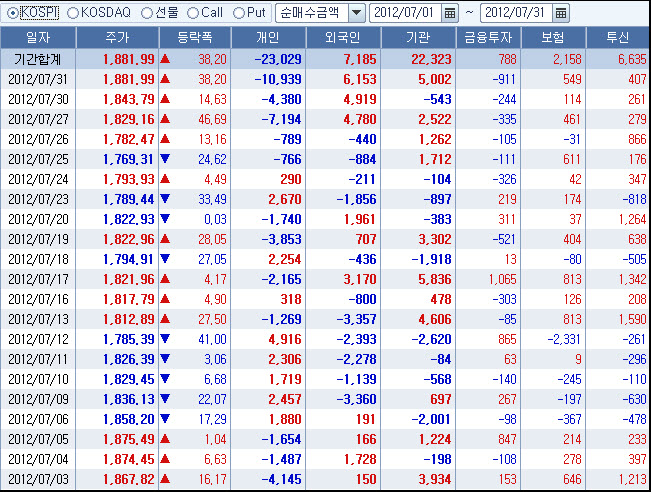
Task: Click the 41.00 등락폭 value
Action: [x=213, y=340]
